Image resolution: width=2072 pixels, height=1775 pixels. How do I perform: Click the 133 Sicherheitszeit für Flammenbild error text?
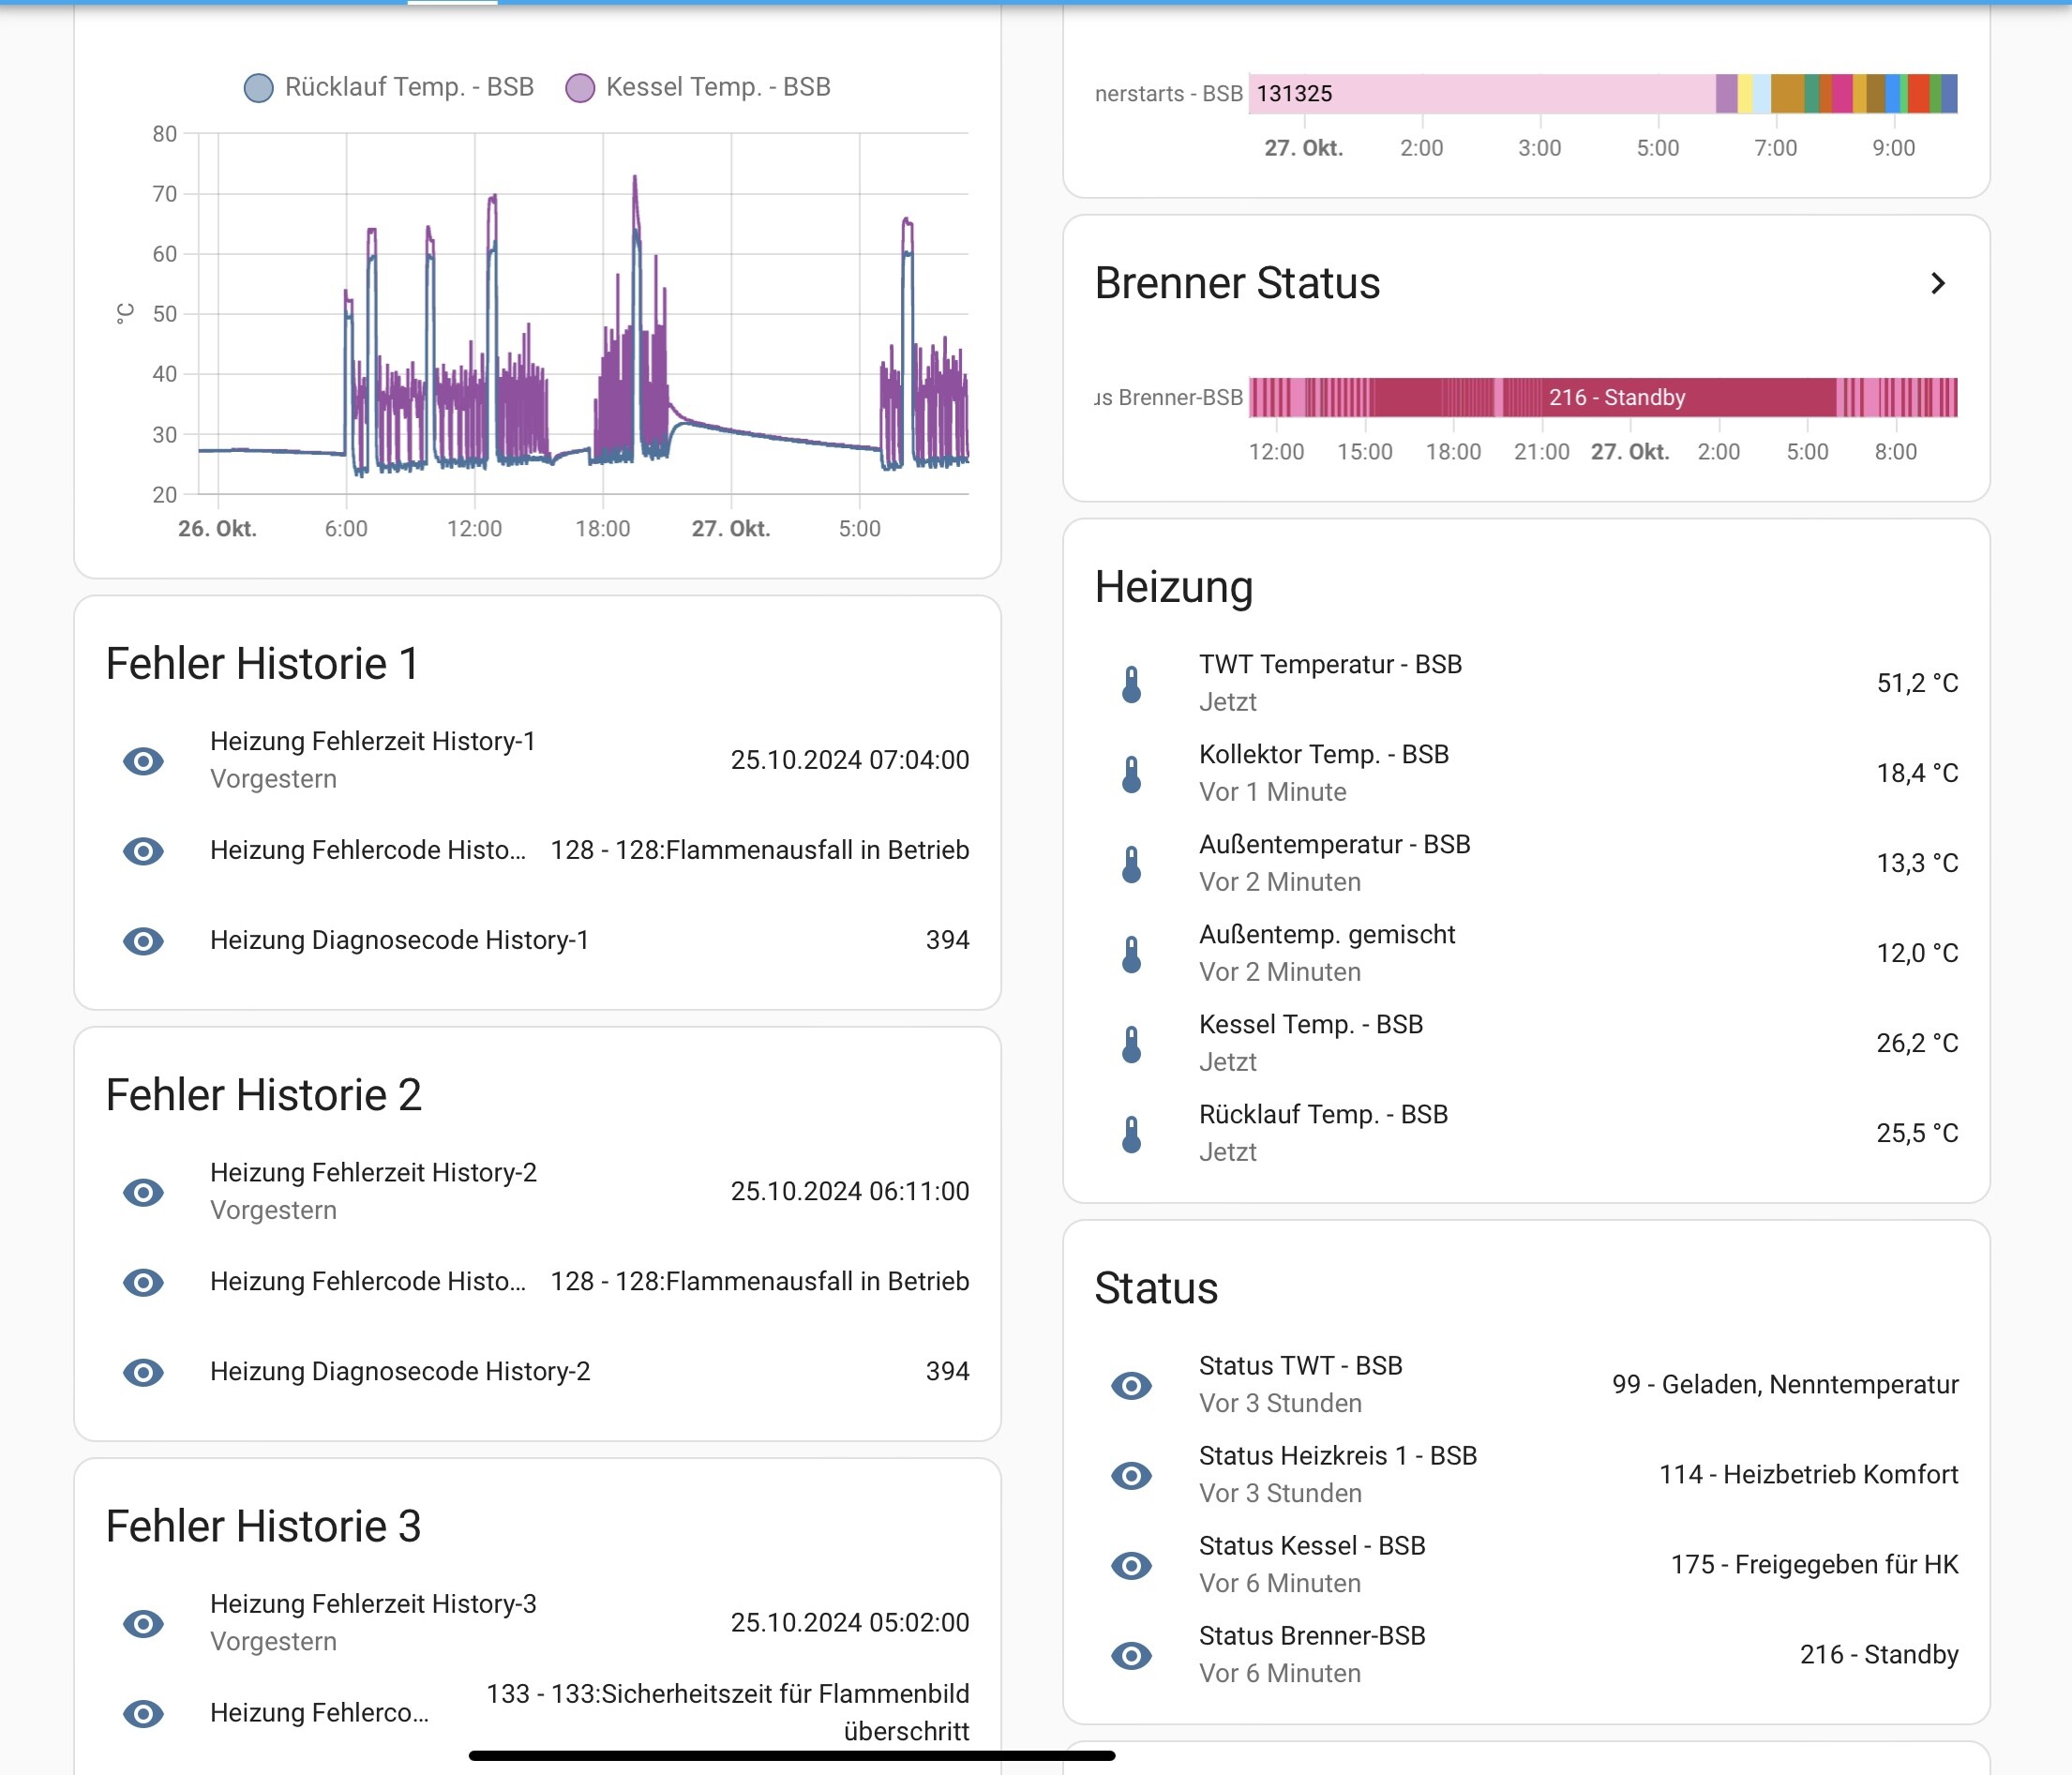pos(728,1712)
